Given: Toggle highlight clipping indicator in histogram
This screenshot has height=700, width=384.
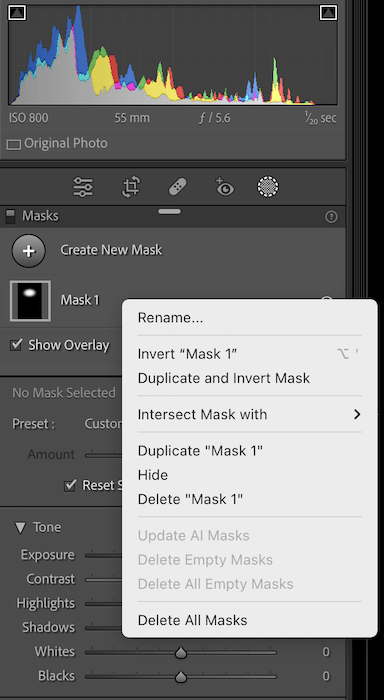Looking at the screenshot, I should coord(328,12).
